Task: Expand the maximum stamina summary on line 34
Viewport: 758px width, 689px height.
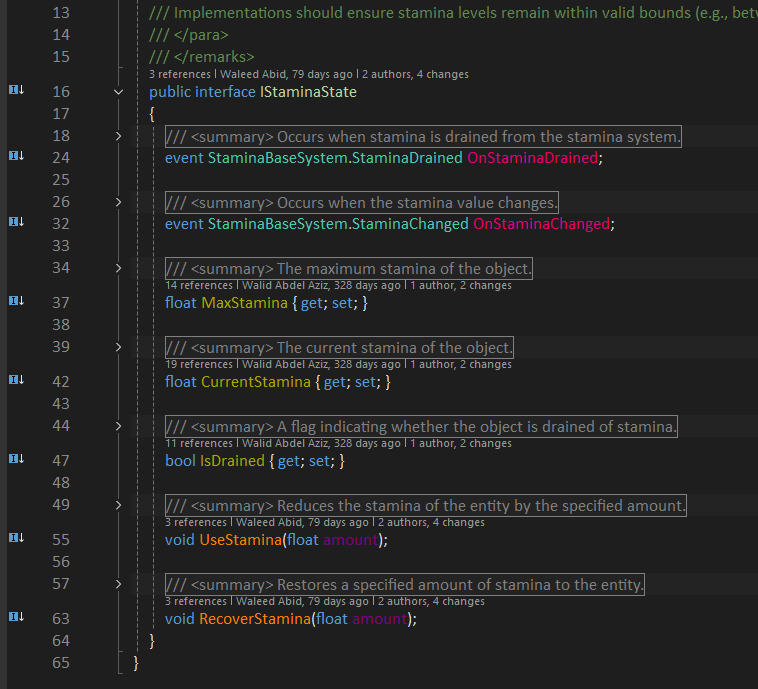Action: pos(119,268)
